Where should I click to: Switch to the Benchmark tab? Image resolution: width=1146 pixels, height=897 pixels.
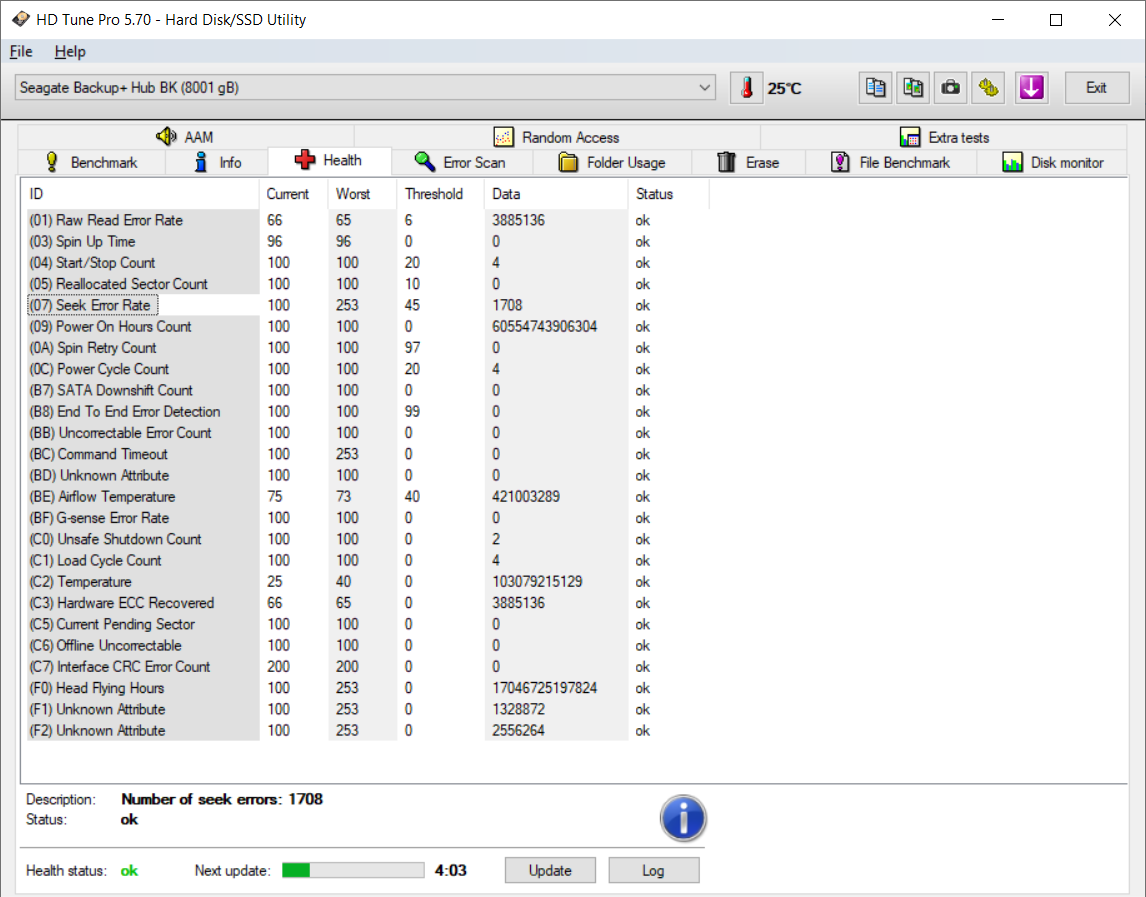(x=92, y=162)
